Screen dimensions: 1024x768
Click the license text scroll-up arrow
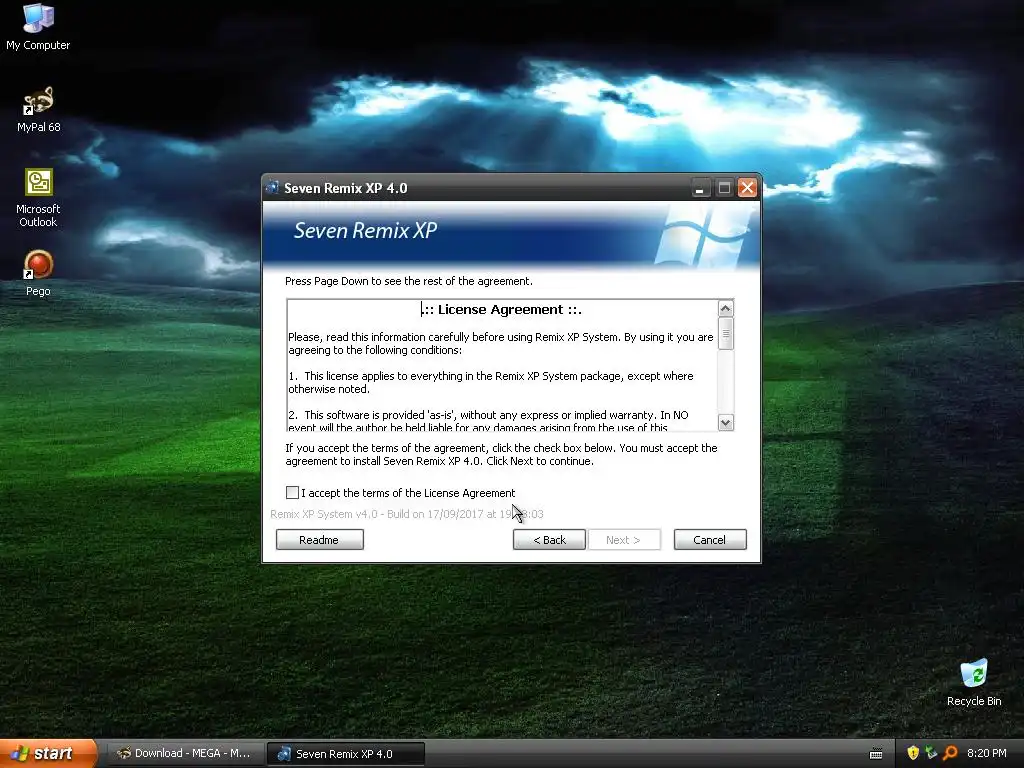click(726, 308)
